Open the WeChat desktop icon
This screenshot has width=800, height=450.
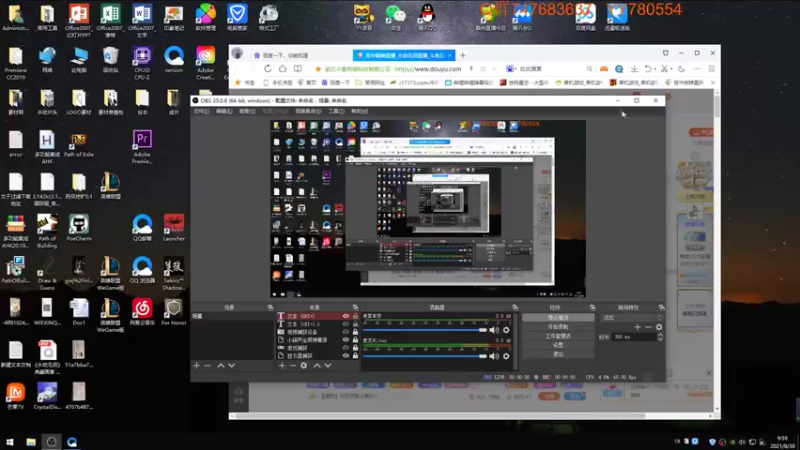click(x=395, y=17)
